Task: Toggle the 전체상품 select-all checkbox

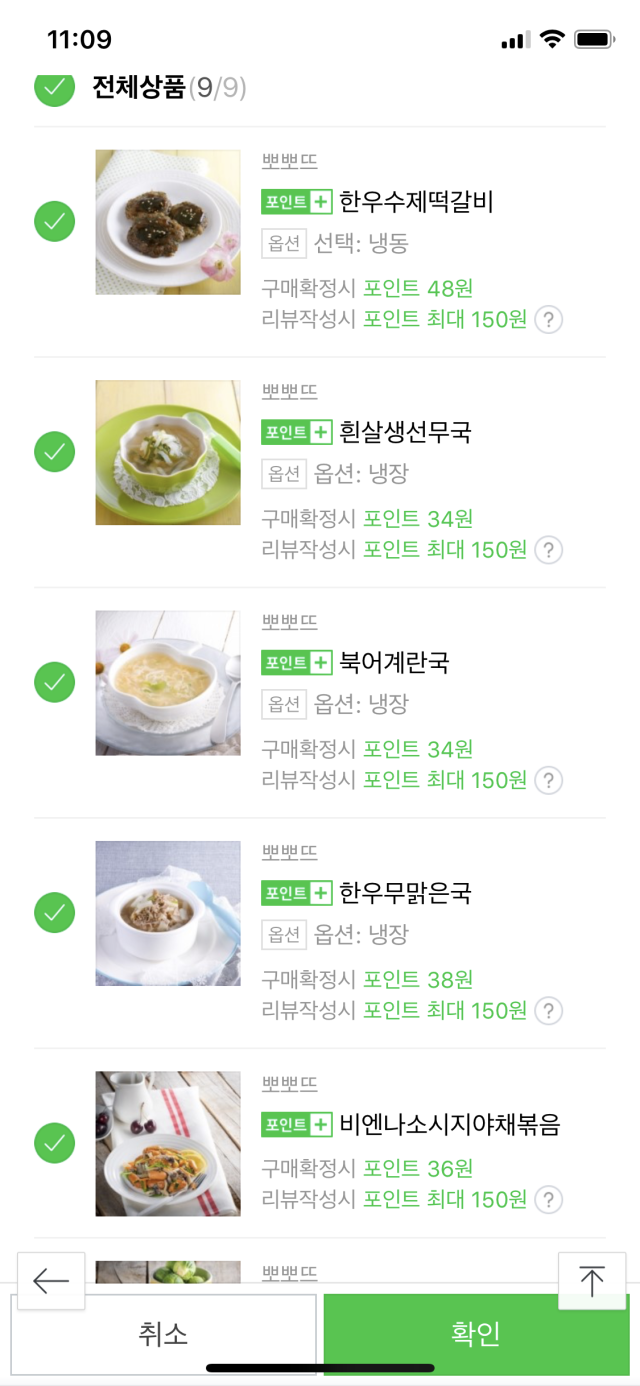Action: tap(55, 87)
